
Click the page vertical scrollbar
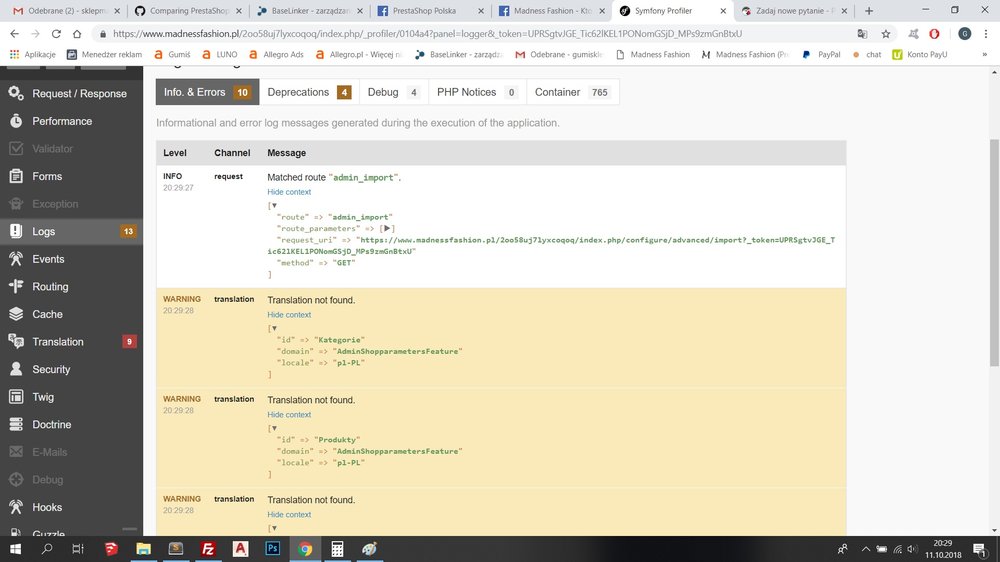coord(994,253)
